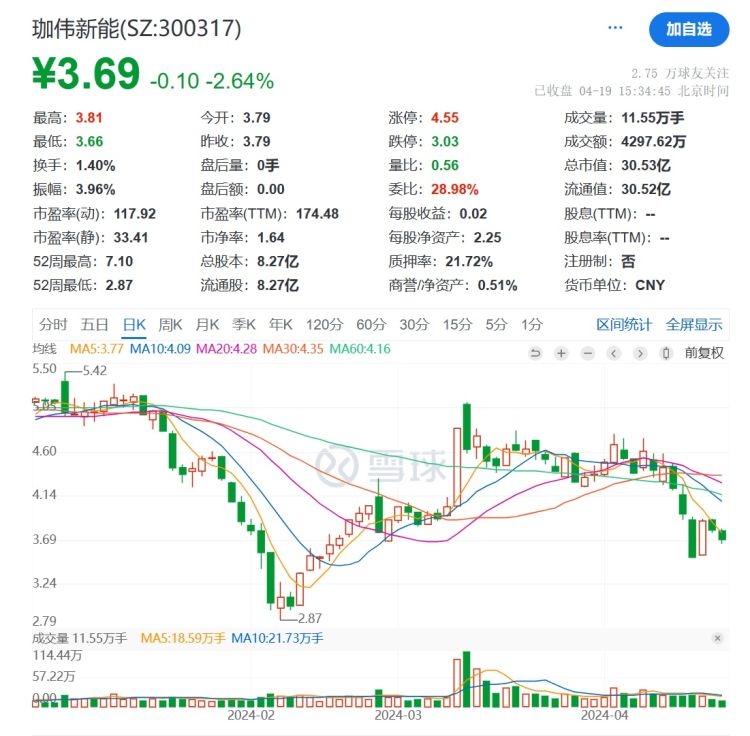Open 全屏显示 fullscreen link
Screen dimensions: 750x736
694,325
